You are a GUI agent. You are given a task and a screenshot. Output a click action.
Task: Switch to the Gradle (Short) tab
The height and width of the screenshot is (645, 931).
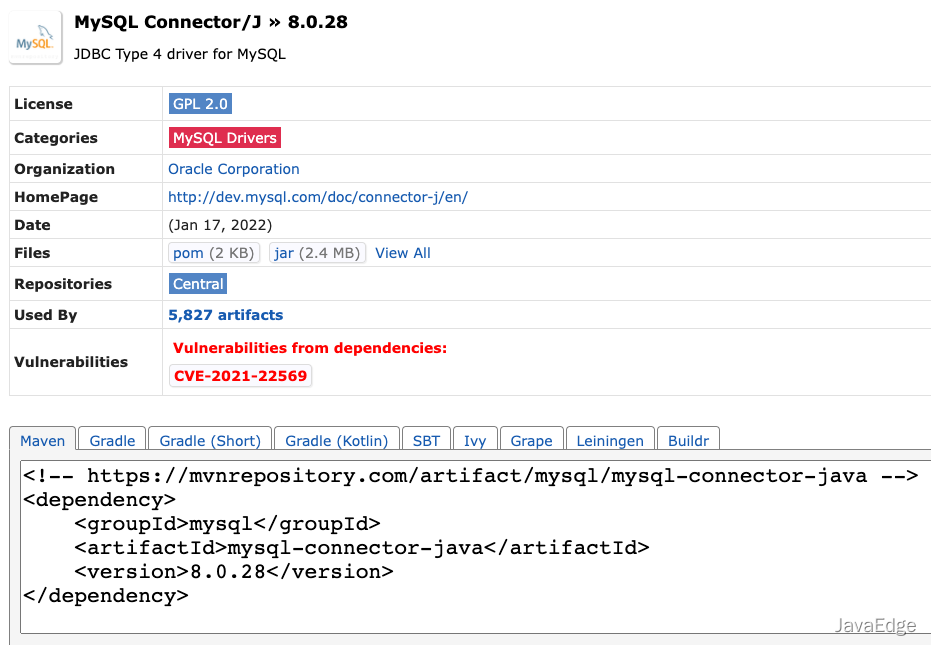click(x=210, y=441)
